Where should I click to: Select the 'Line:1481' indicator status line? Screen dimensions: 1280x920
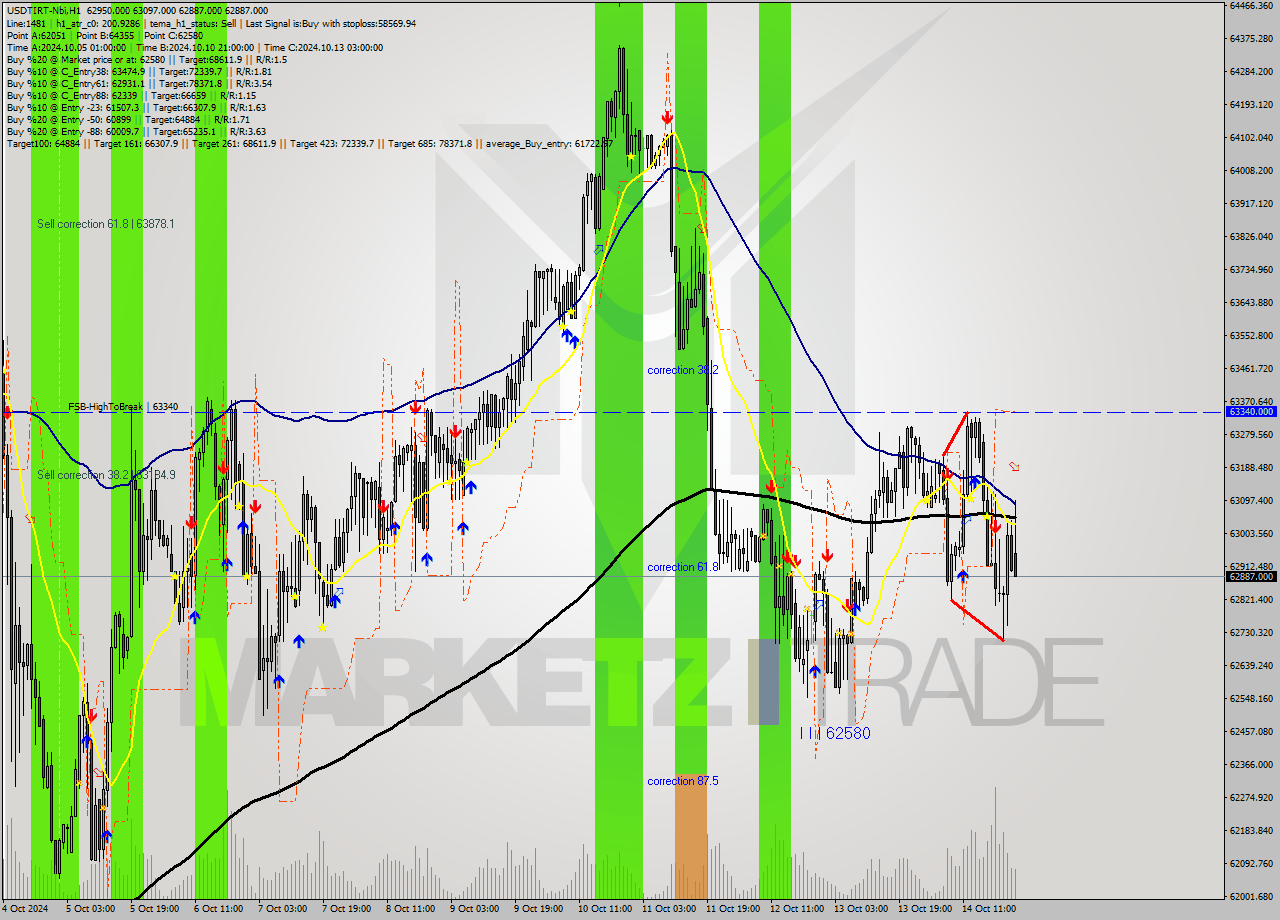pyautogui.click(x=211, y=23)
